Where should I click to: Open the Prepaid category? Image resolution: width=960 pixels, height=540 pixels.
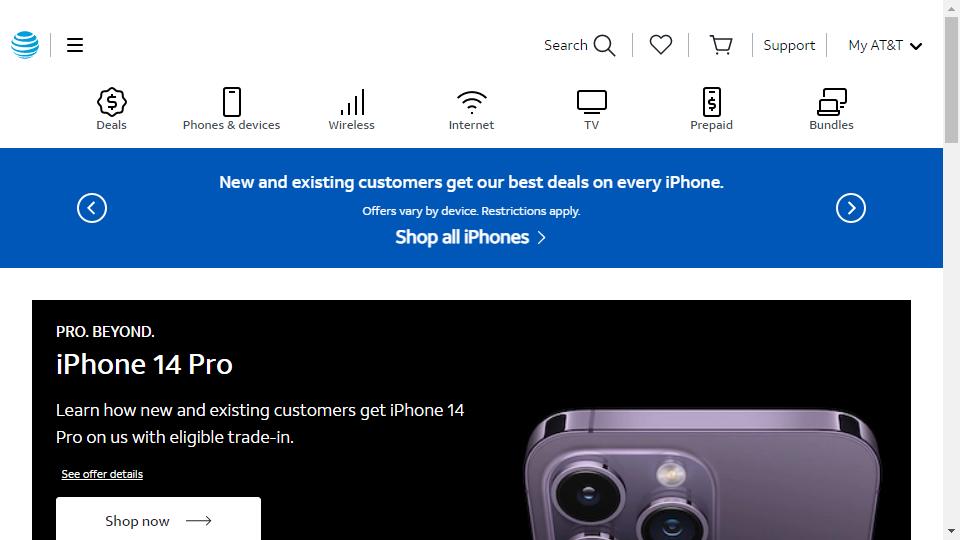pos(711,110)
